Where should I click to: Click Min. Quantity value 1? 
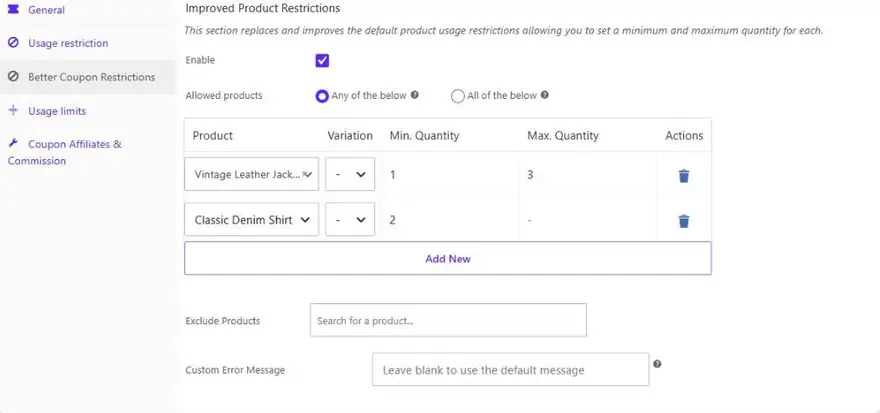pos(393,175)
